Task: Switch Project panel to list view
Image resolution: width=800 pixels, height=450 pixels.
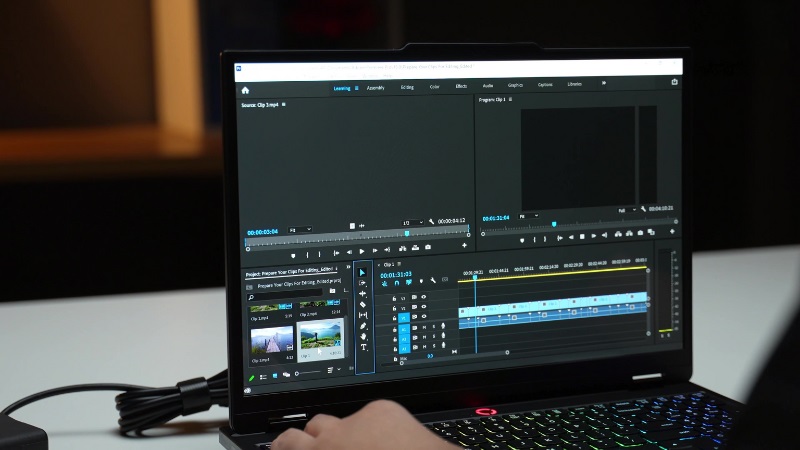Action: coord(263,377)
